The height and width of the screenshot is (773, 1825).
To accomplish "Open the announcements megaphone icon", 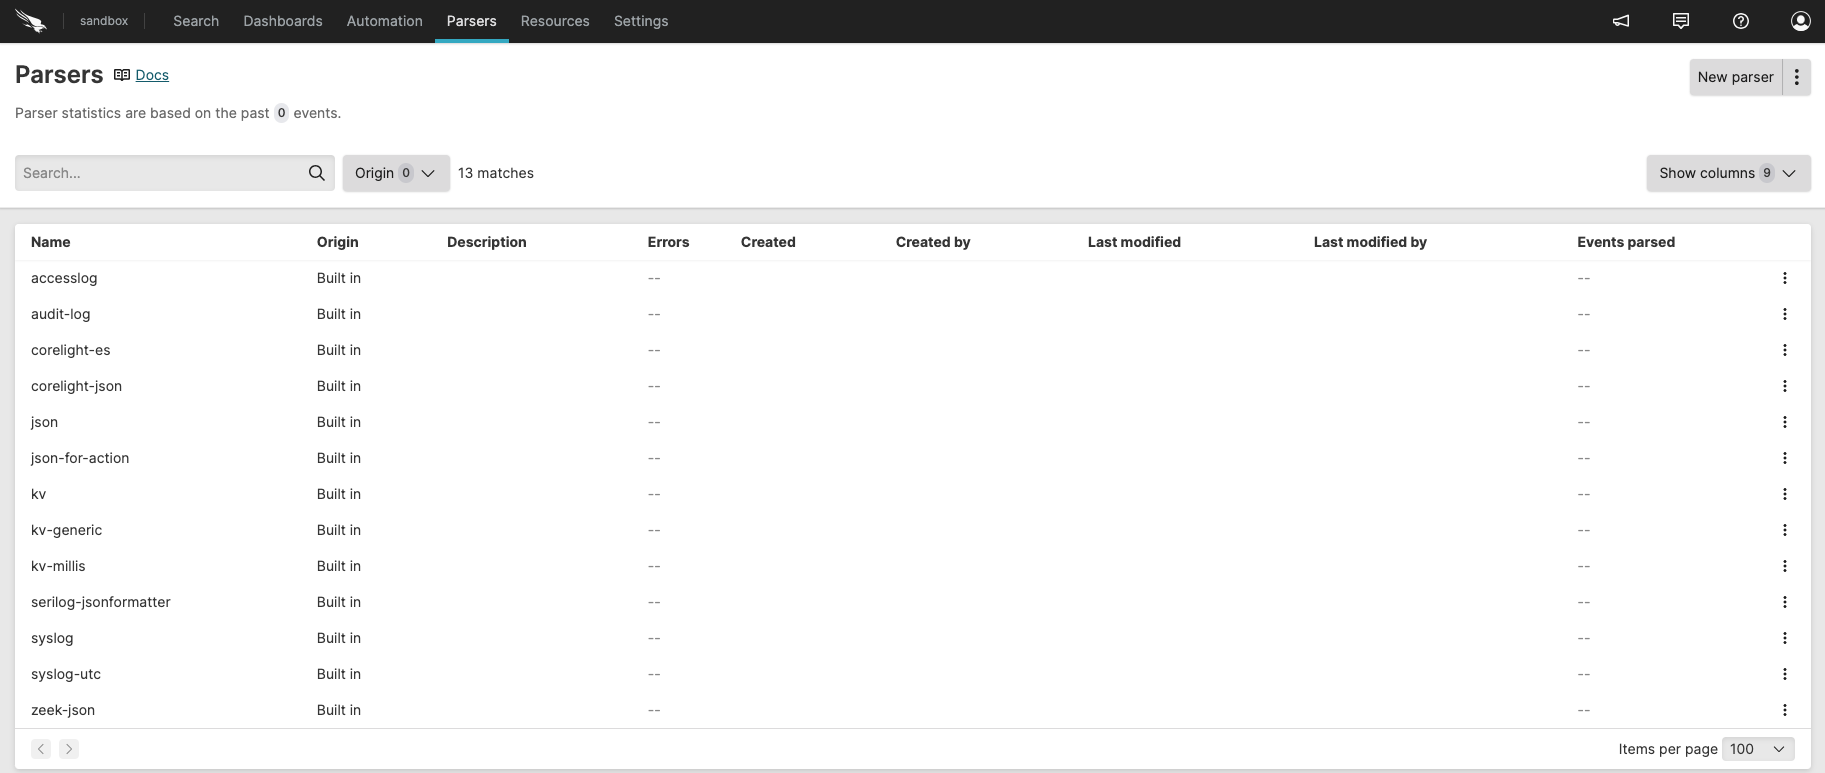I will (1621, 21).
